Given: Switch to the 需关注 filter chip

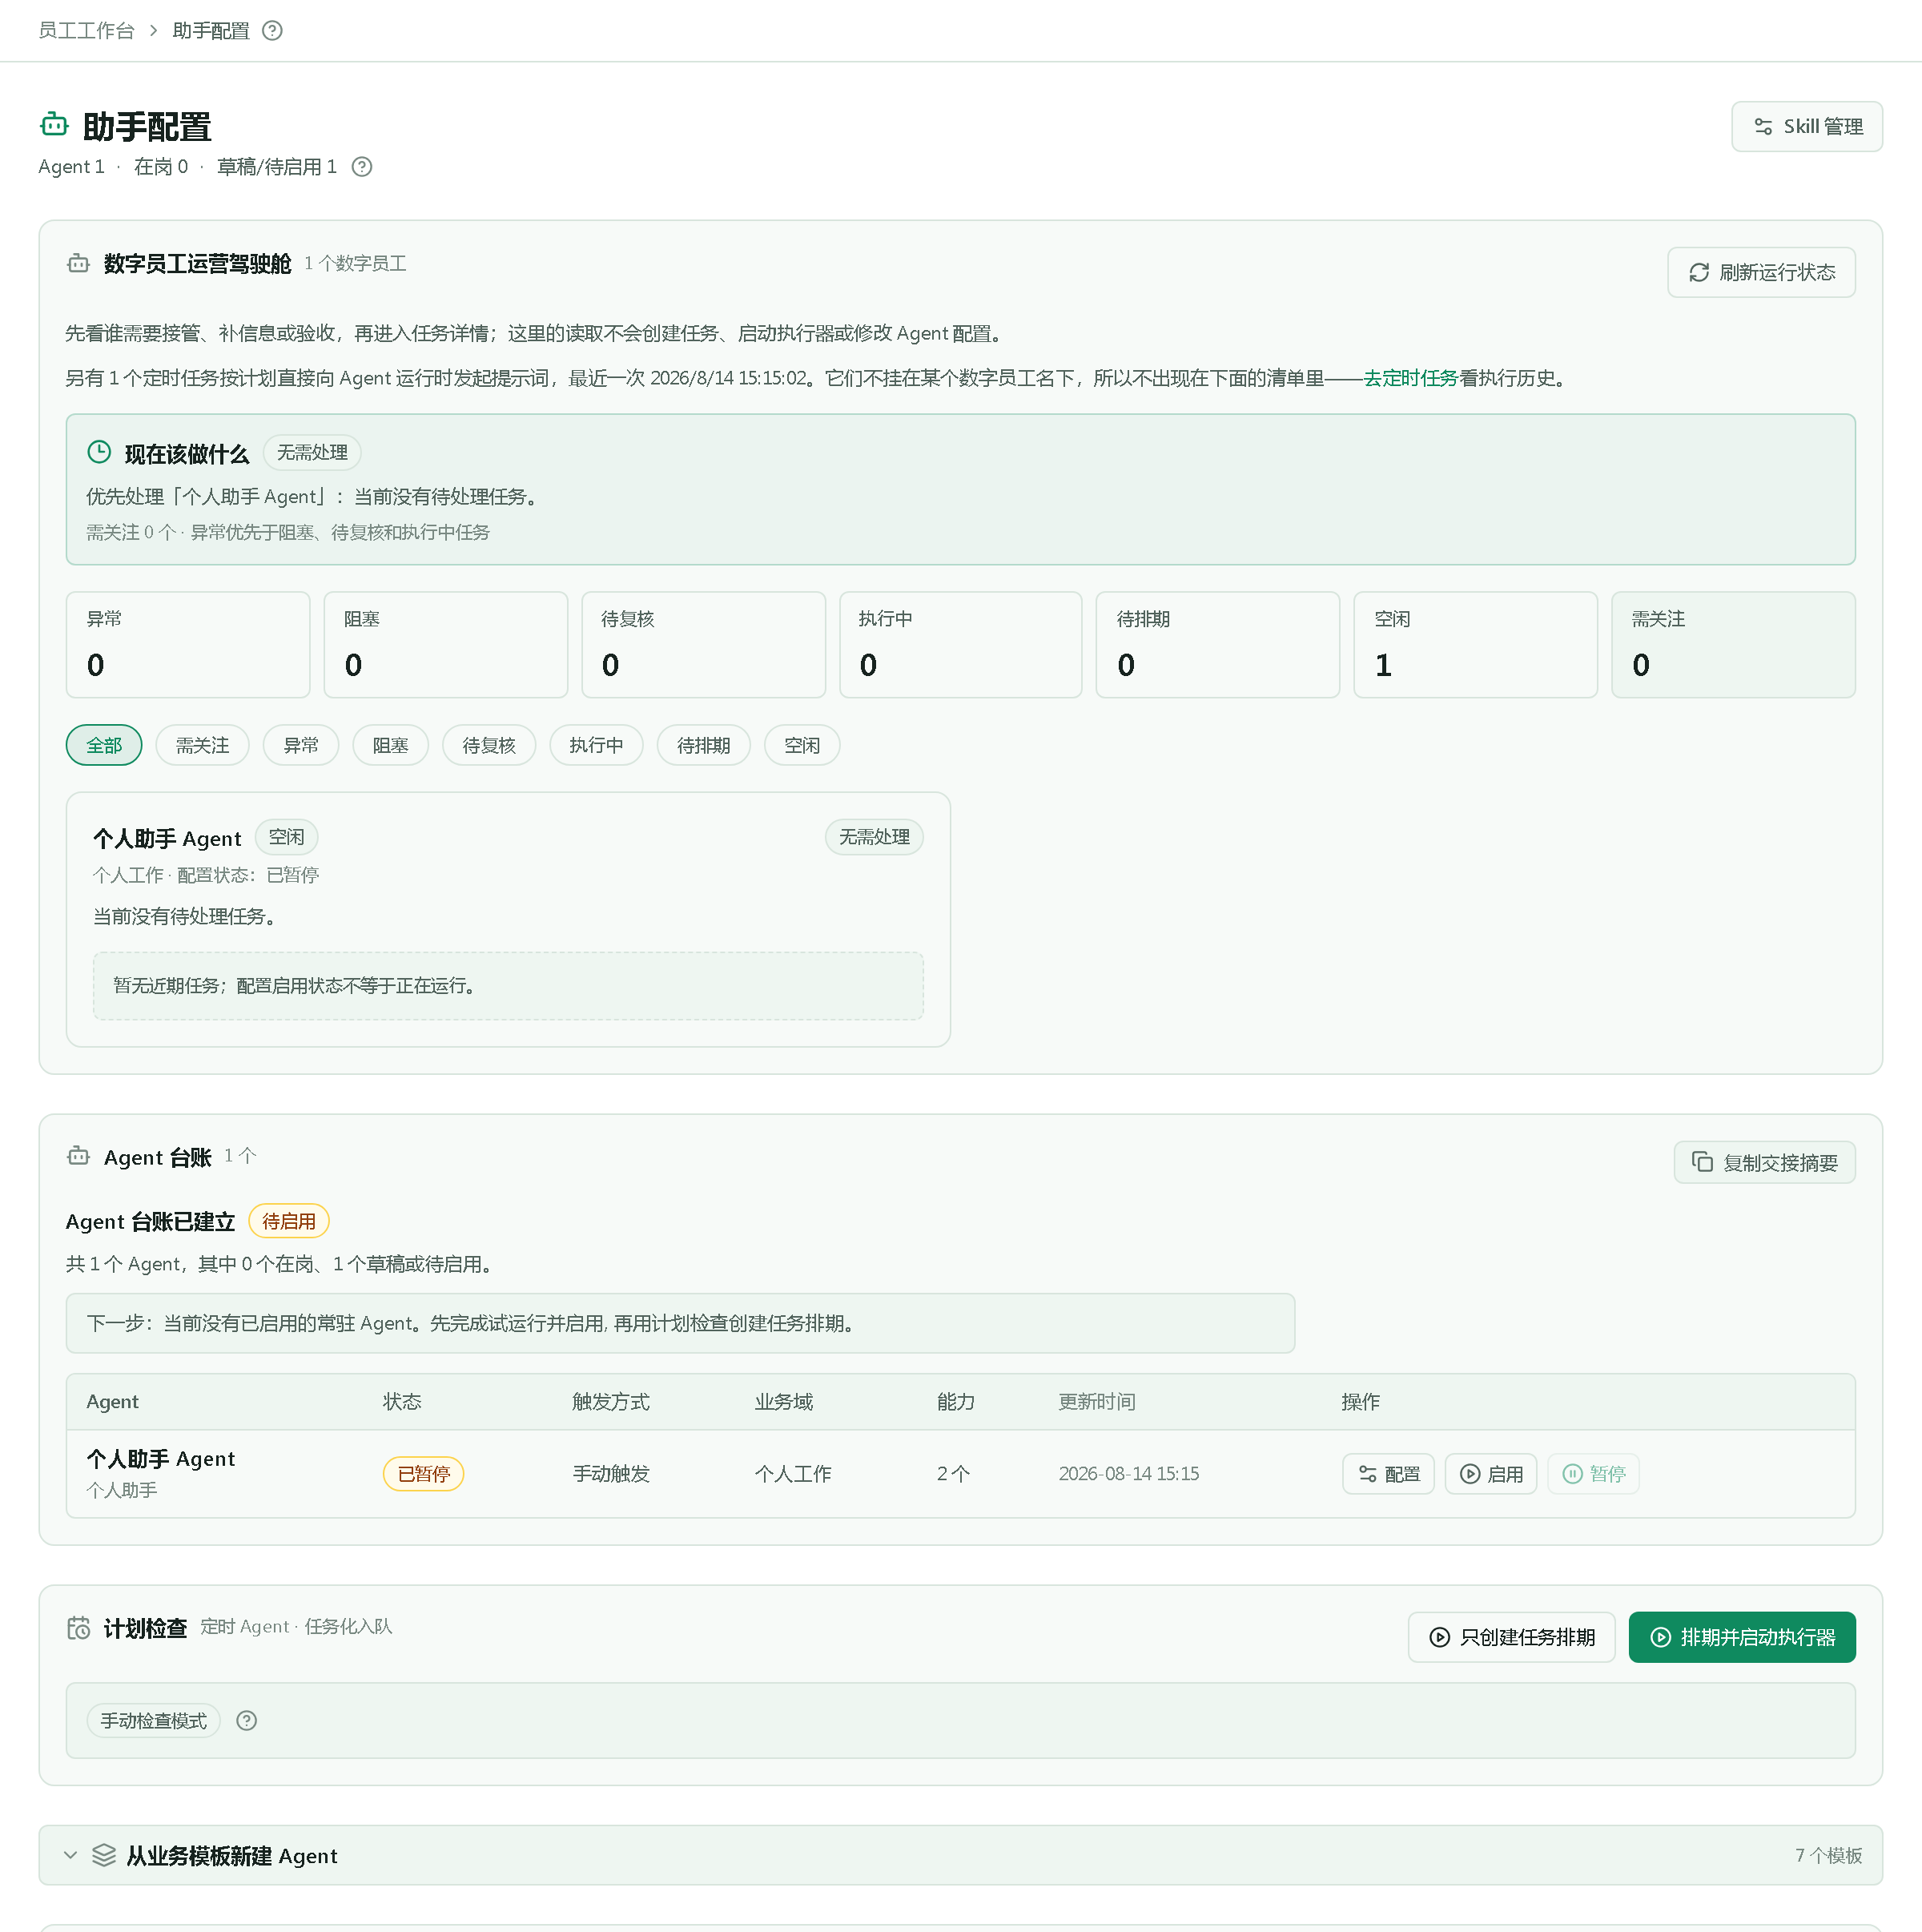Looking at the screenshot, I should 202,746.
